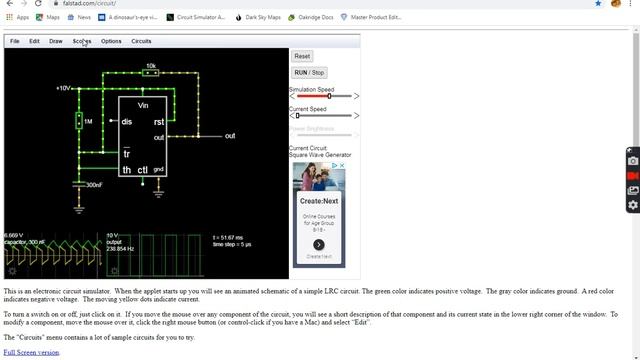Open the Circuit Simulator A... bookmark
Image resolution: width=640 pixels, height=360 pixels.
pos(196,17)
